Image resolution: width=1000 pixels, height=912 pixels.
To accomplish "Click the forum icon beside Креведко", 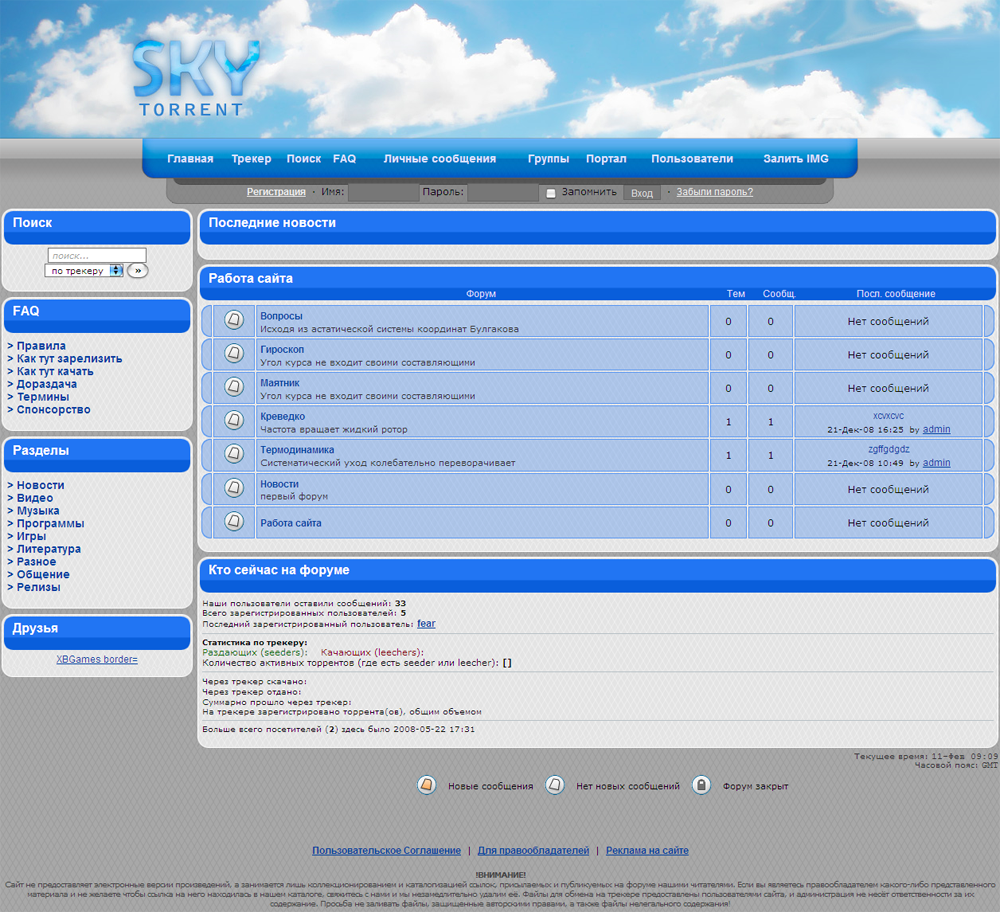I will coord(233,421).
